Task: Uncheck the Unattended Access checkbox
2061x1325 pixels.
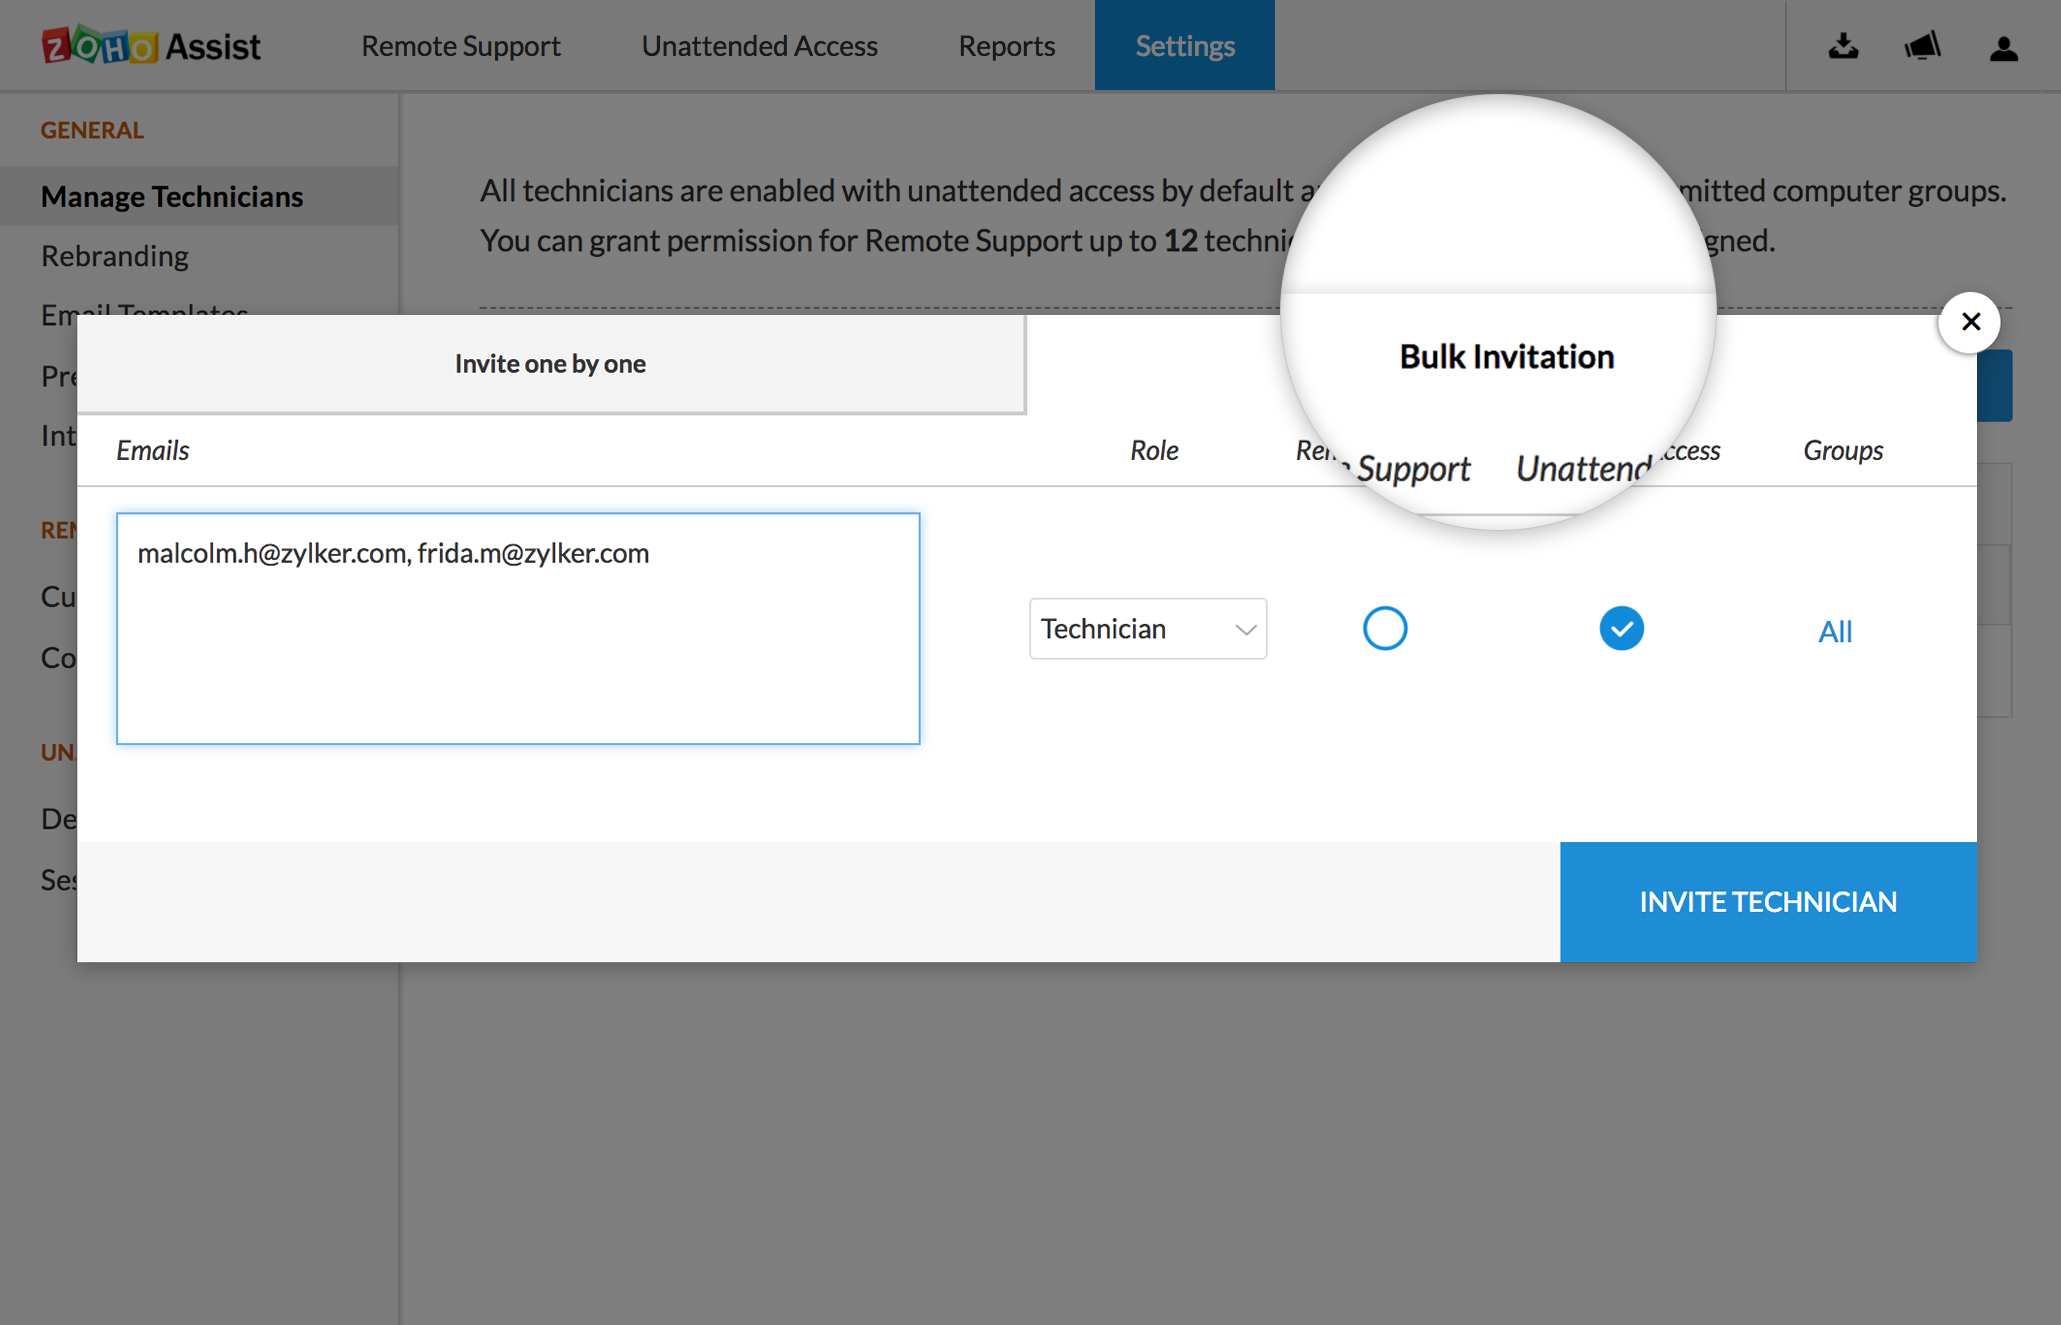Action: pyautogui.click(x=1621, y=629)
